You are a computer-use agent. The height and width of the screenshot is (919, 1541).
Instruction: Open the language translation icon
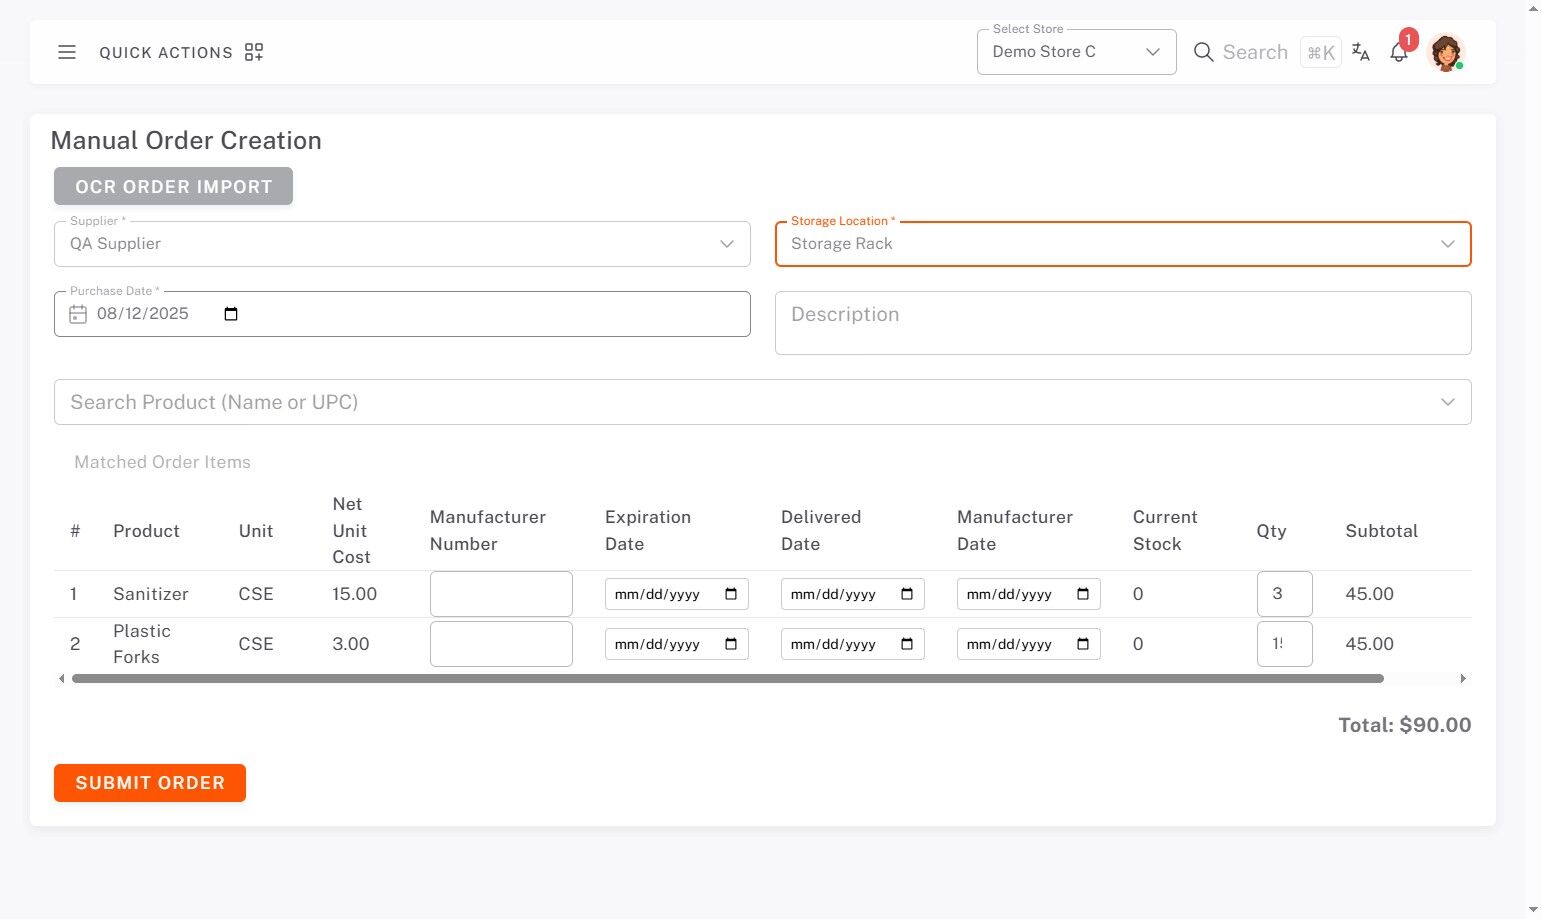1360,52
